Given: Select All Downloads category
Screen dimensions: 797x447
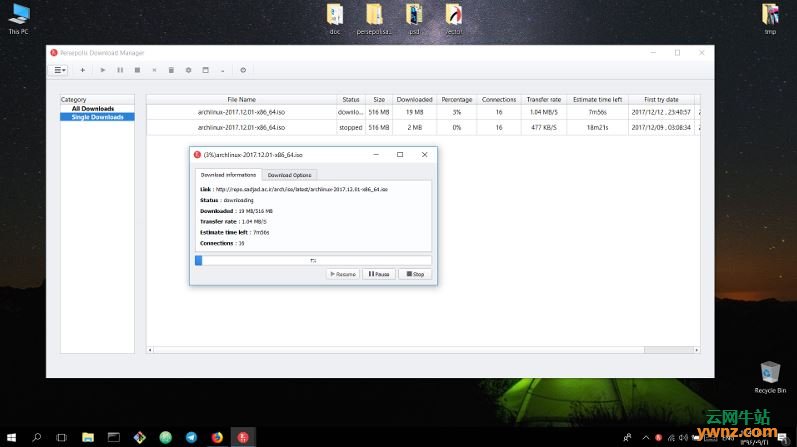Looking at the screenshot, I should click(93, 108).
